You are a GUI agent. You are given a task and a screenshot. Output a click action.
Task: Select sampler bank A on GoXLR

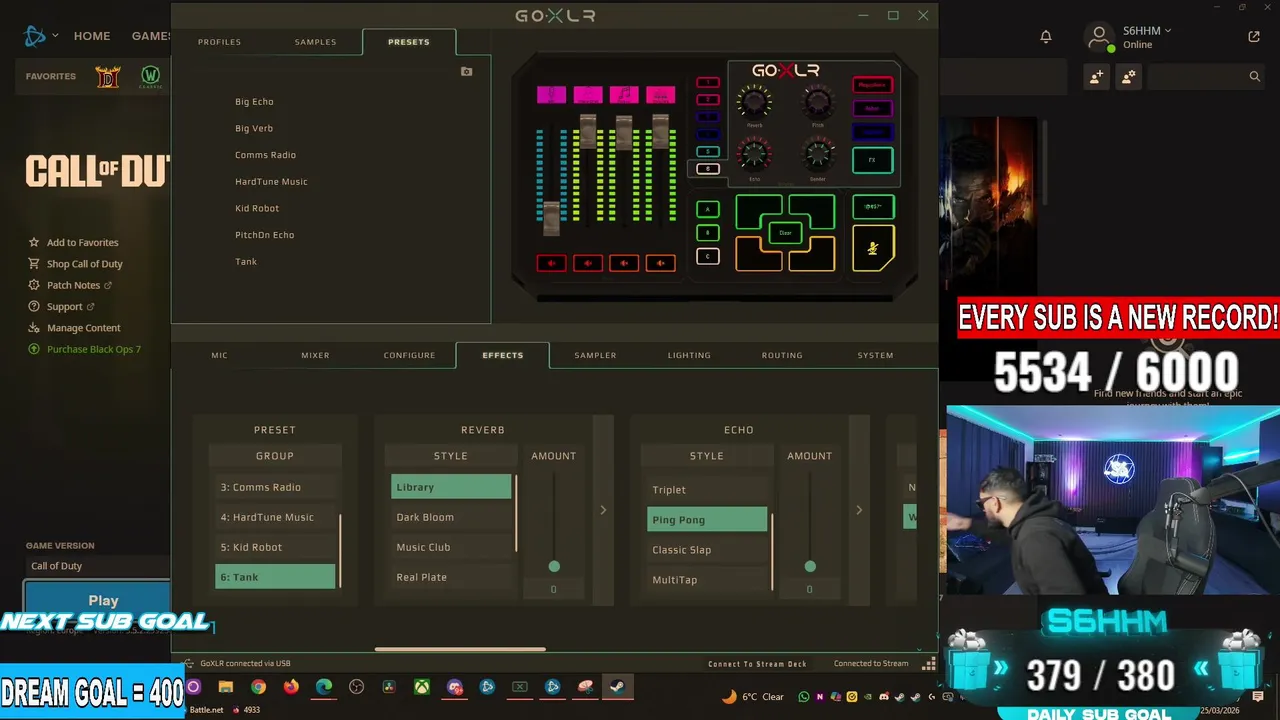pos(708,209)
